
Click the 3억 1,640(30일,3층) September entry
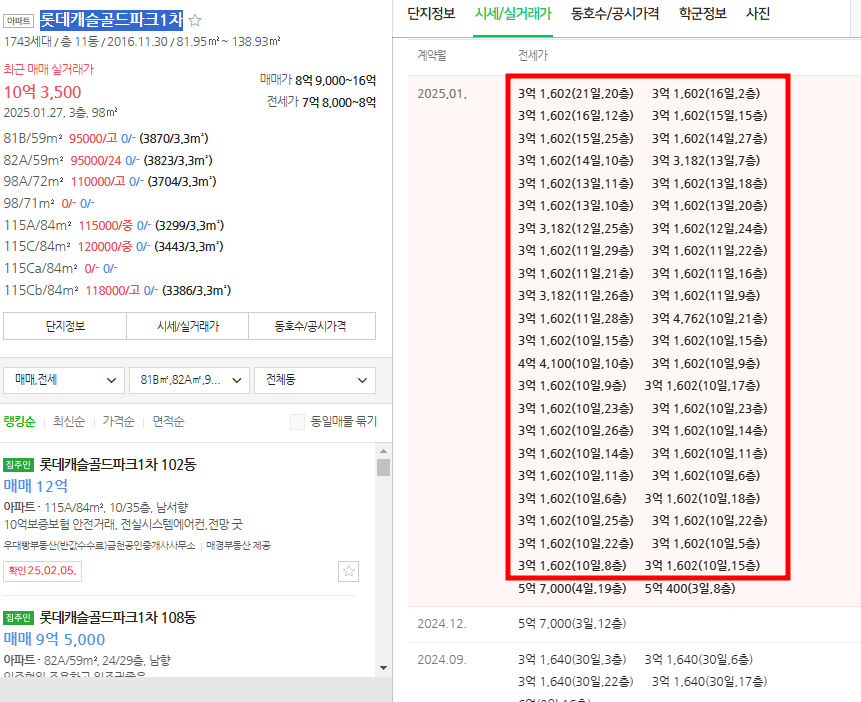point(572,660)
